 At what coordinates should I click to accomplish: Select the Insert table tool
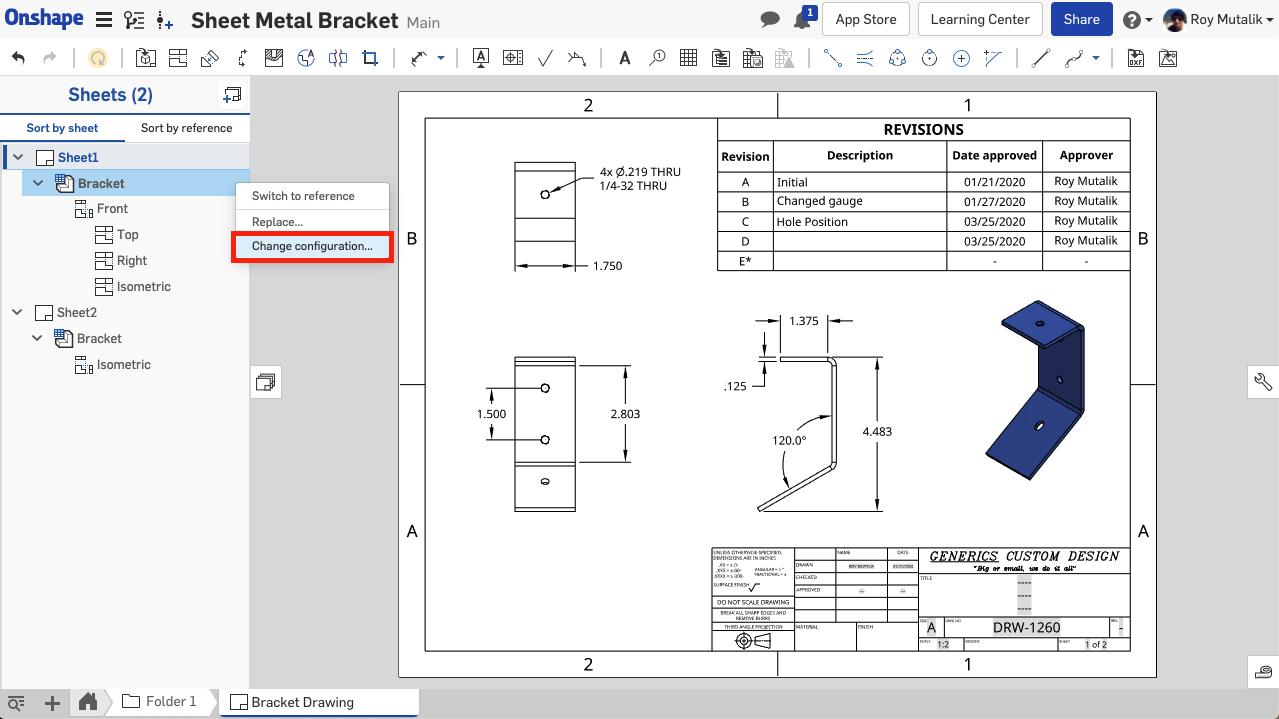click(688, 59)
